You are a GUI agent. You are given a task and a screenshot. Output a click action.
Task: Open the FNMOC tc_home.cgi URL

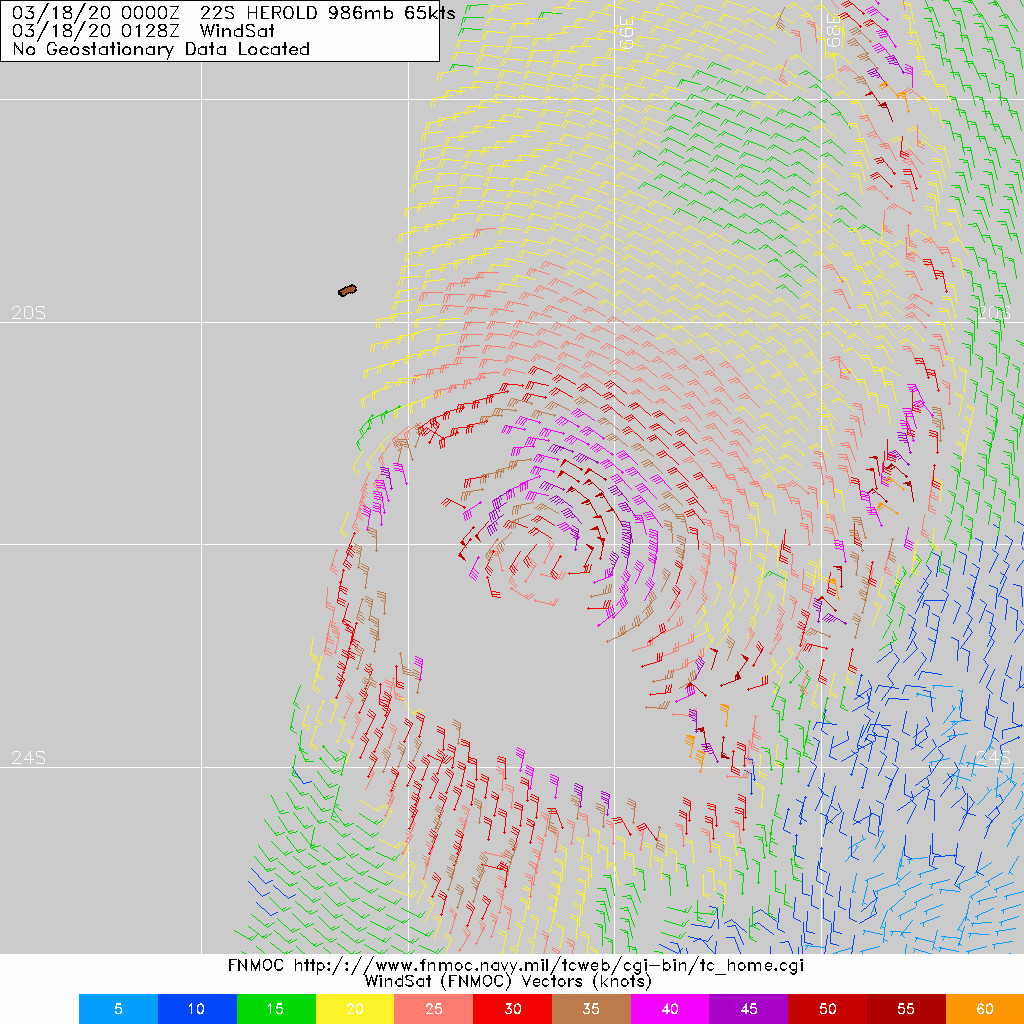tap(545, 967)
